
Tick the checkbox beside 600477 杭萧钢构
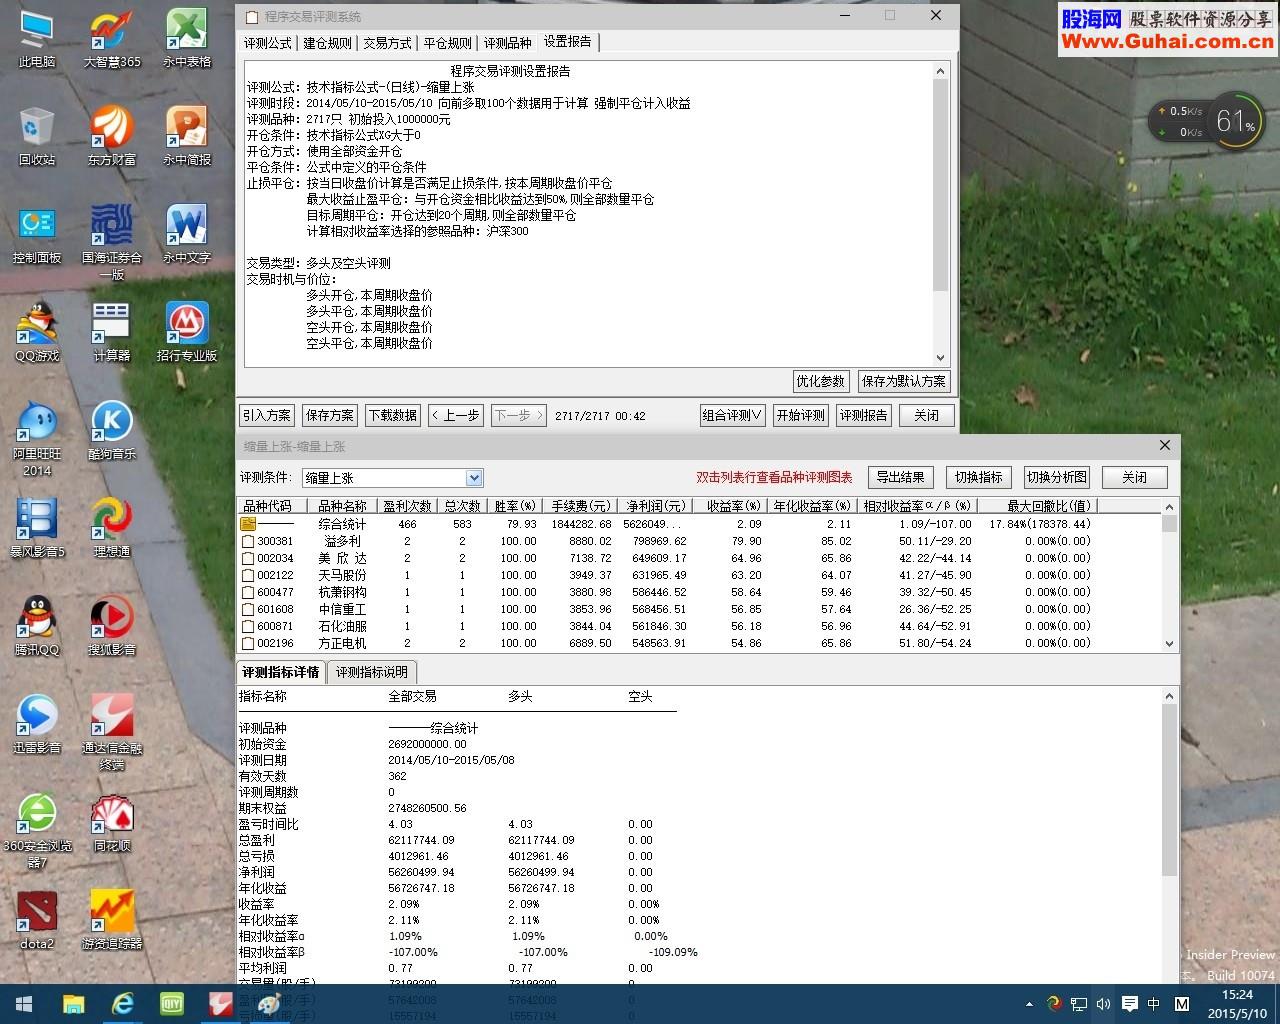coord(248,592)
